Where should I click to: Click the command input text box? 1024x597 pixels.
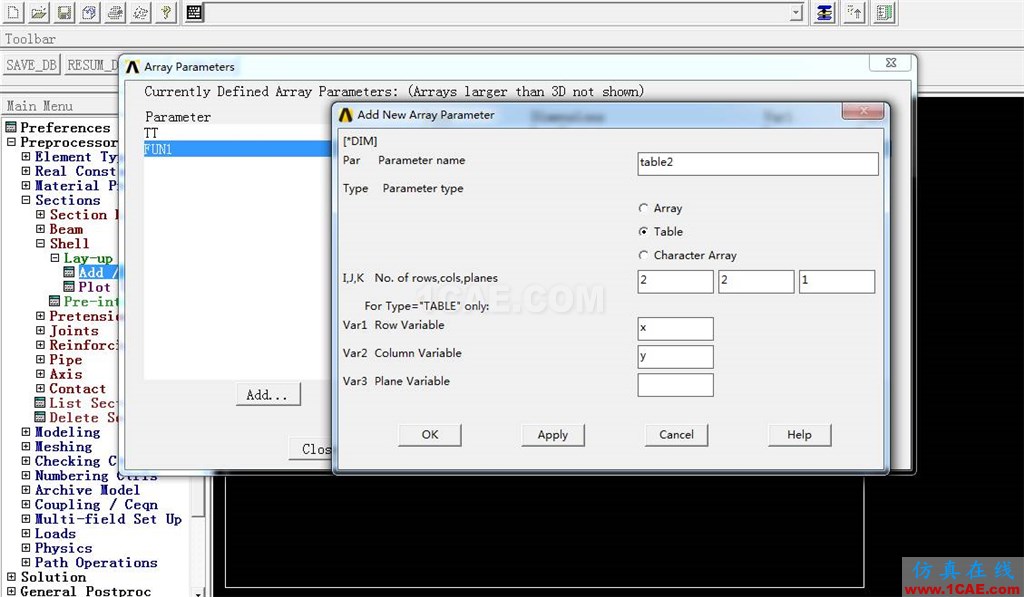click(498, 12)
